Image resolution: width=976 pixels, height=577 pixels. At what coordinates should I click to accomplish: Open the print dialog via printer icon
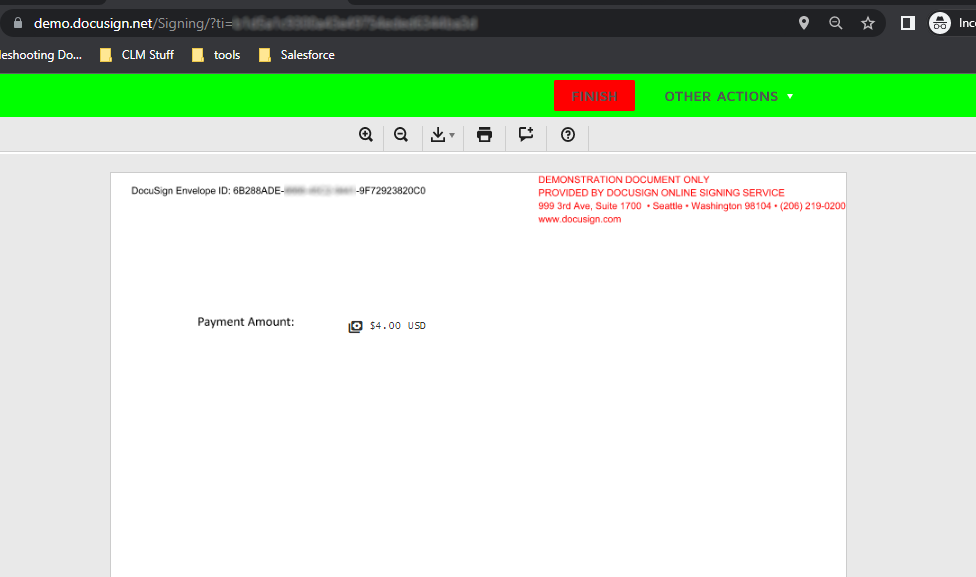(484, 134)
